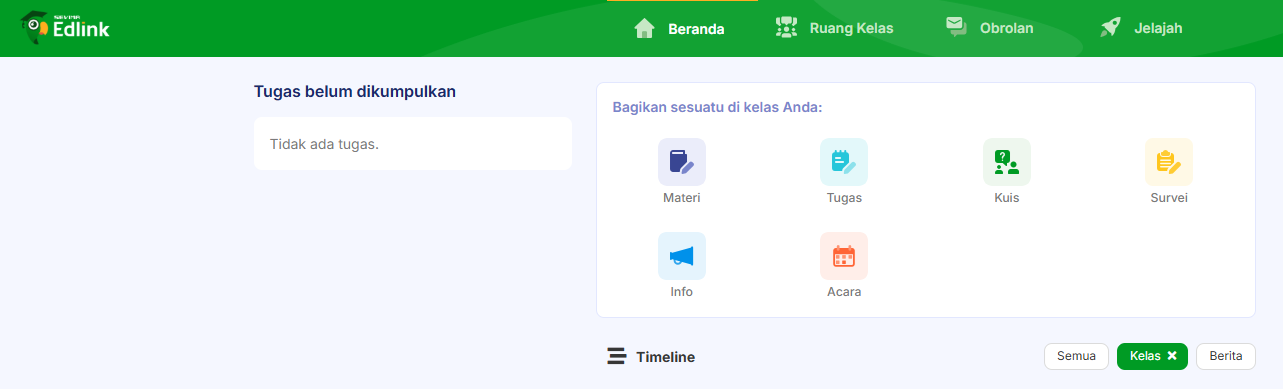Show Berita in the timeline
Screen dimensions: 1283x389
point(1226,356)
